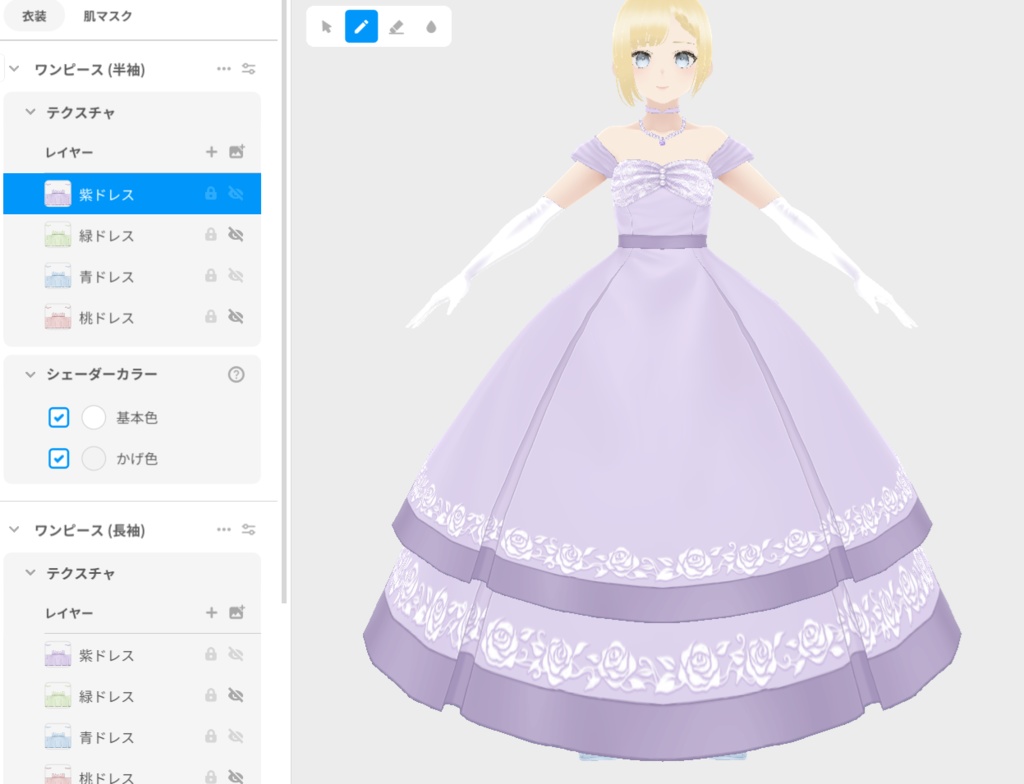Select the cursor selection tool
Image resolution: width=1024 pixels, height=784 pixels.
(x=325, y=26)
